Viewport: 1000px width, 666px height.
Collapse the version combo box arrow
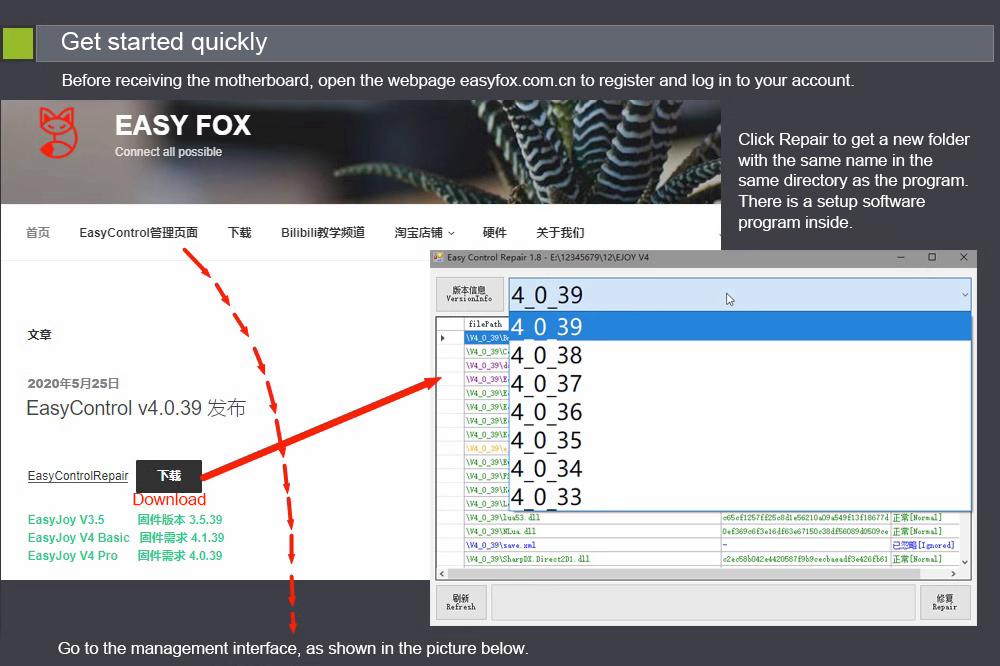pos(964,295)
